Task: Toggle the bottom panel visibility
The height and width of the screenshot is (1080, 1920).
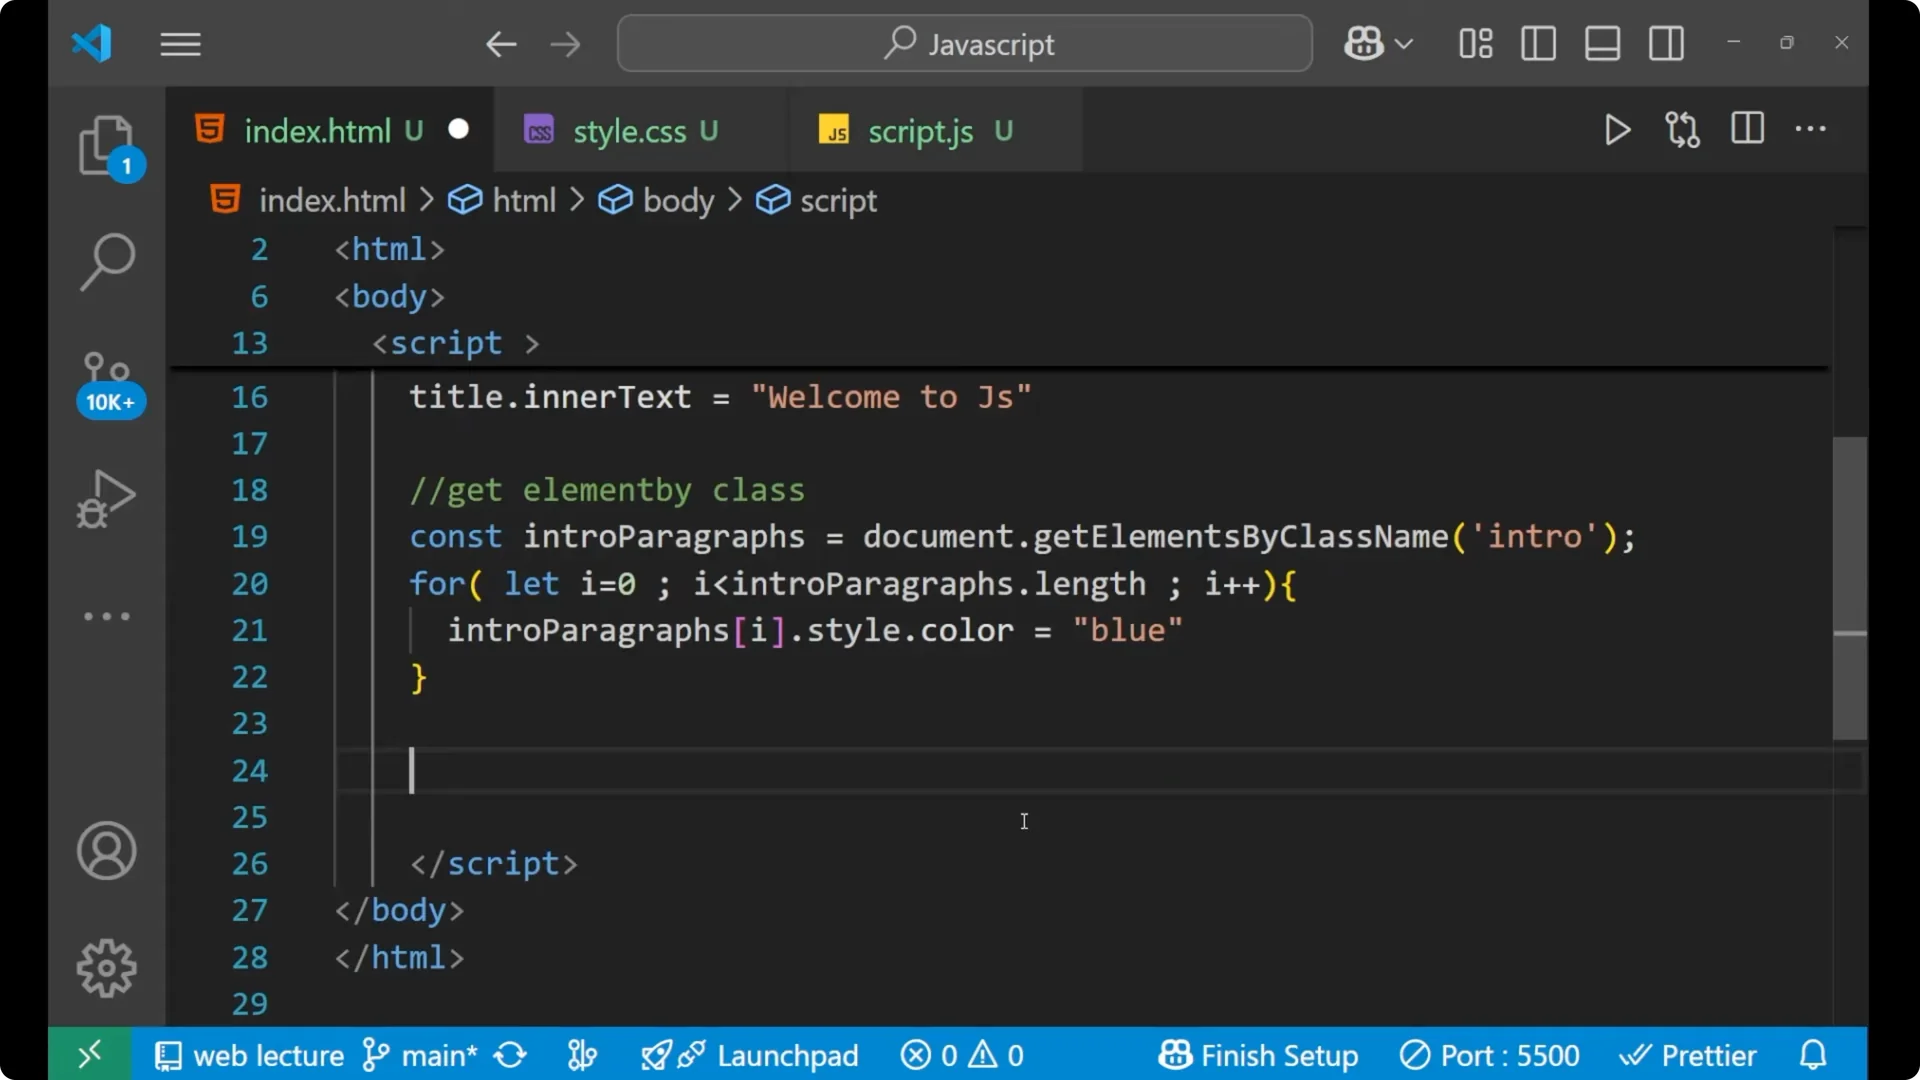Action: point(1602,43)
